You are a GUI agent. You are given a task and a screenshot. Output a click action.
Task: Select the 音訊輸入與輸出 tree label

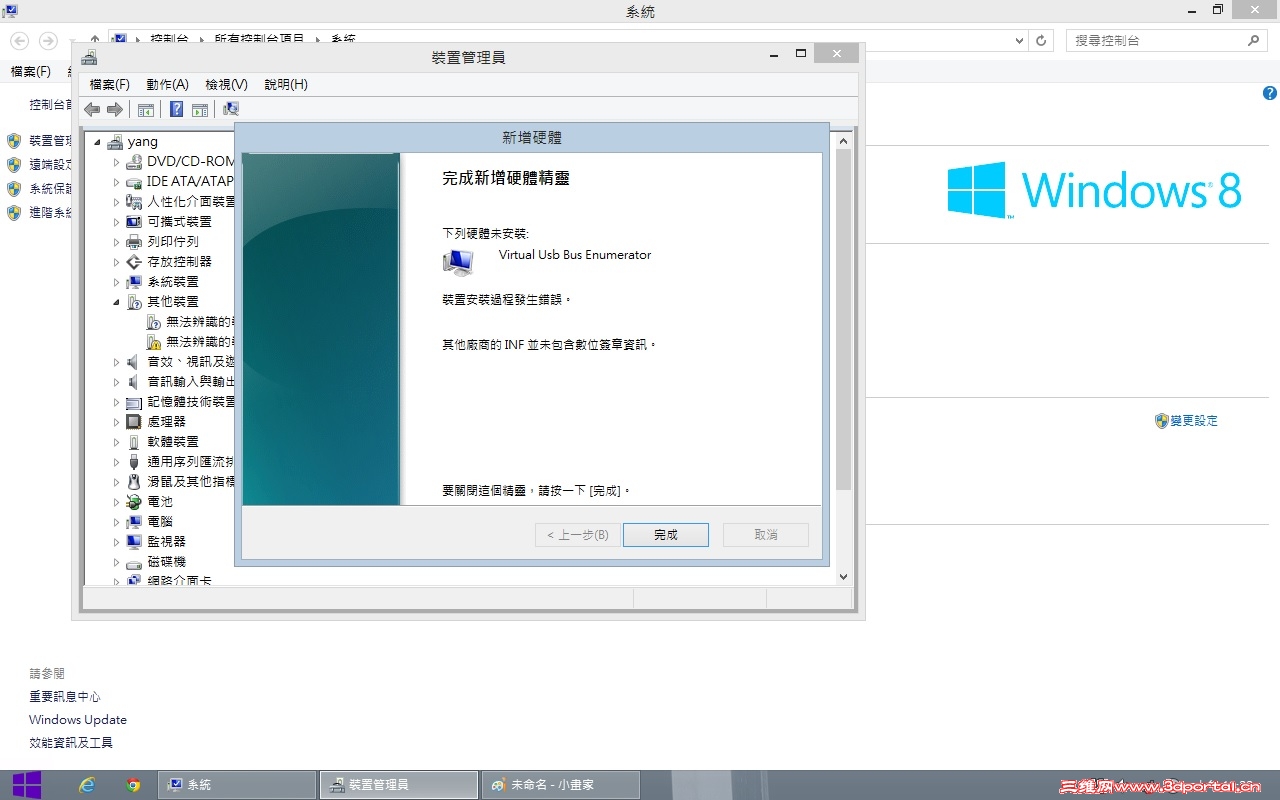pyautogui.click(x=192, y=381)
